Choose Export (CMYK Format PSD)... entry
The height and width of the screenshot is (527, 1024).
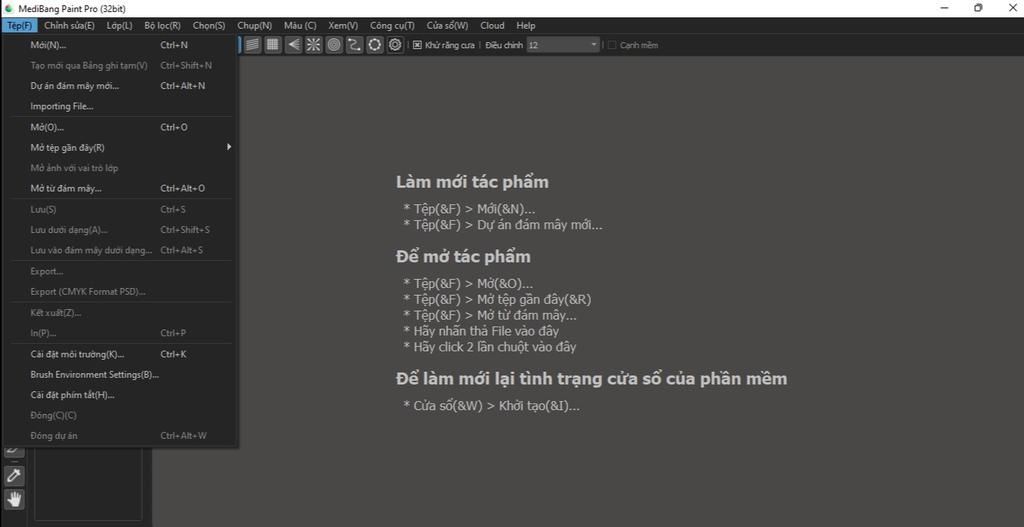point(121,291)
